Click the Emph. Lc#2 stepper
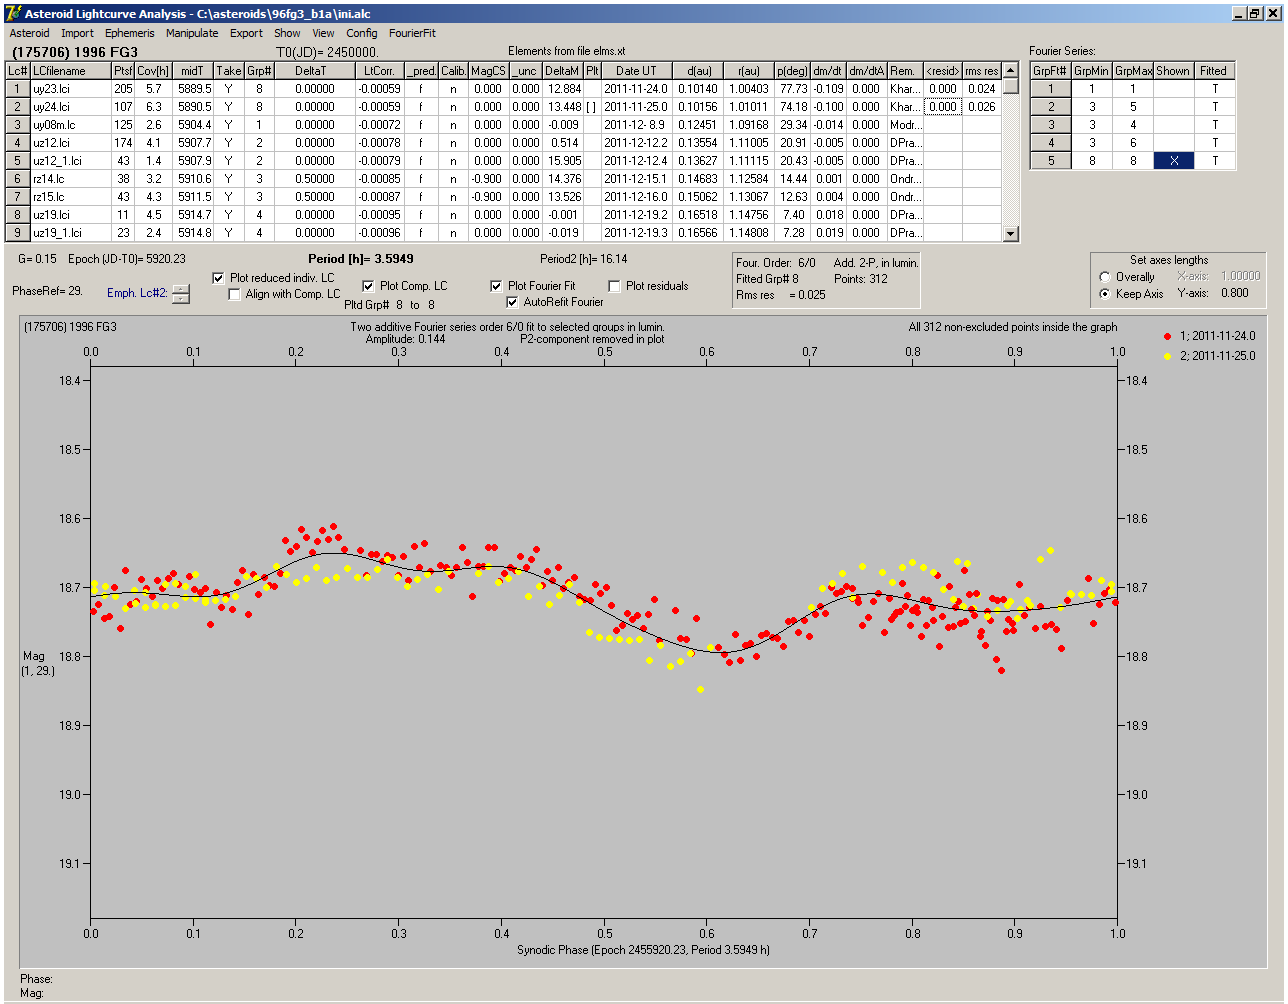The width and height of the screenshot is (1288, 1004). [x=180, y=294]
